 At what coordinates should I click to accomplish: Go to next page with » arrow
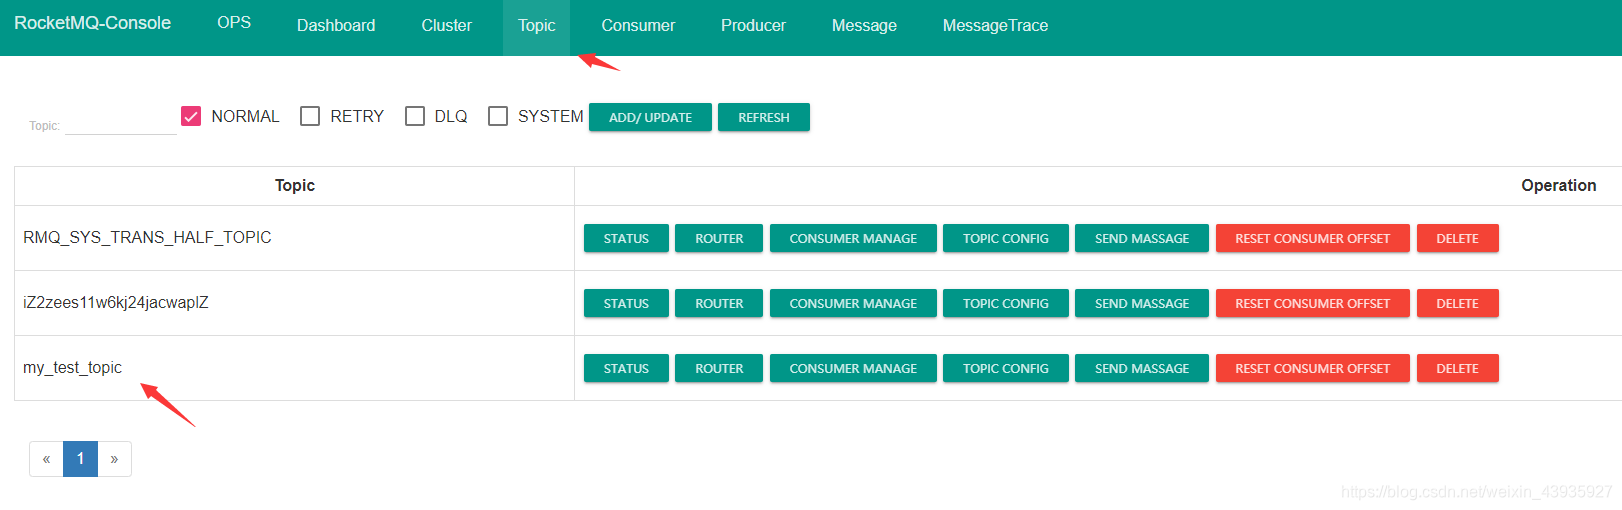(114, 459)
